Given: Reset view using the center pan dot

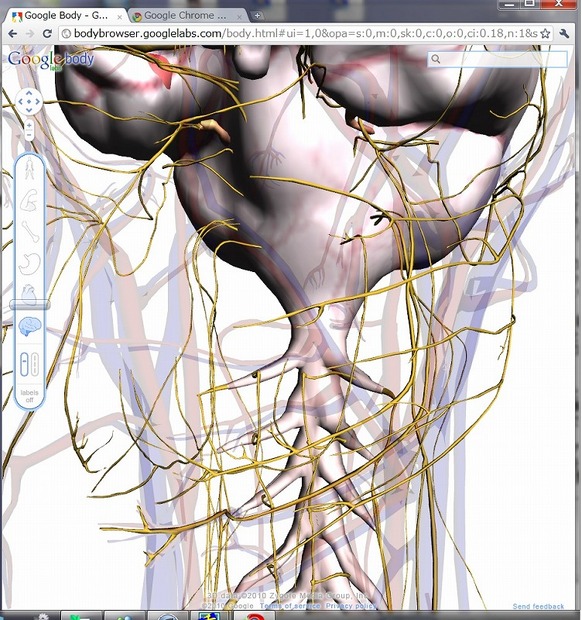Looking at the screenshot, I should [x=29, y=102].
